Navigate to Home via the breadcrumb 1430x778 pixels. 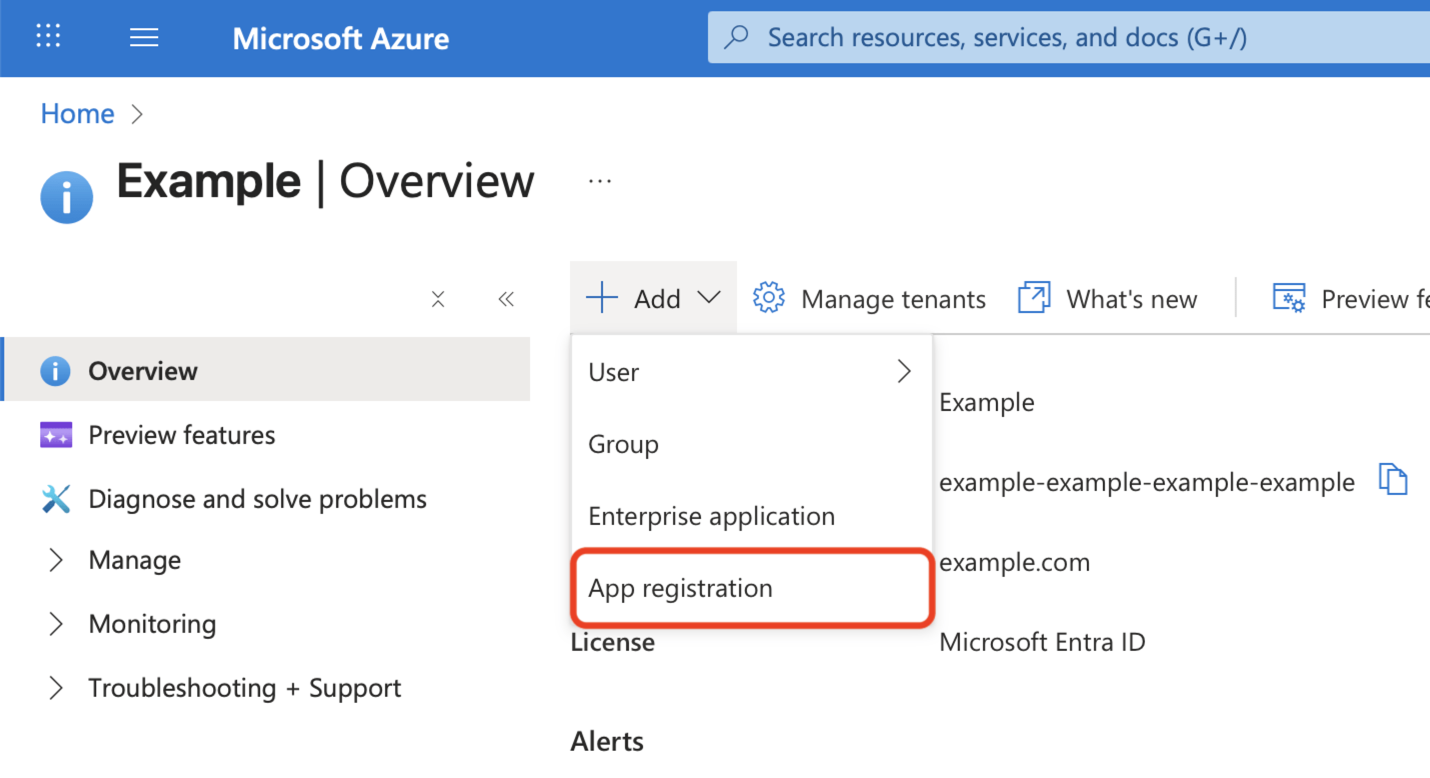point(77,113)
